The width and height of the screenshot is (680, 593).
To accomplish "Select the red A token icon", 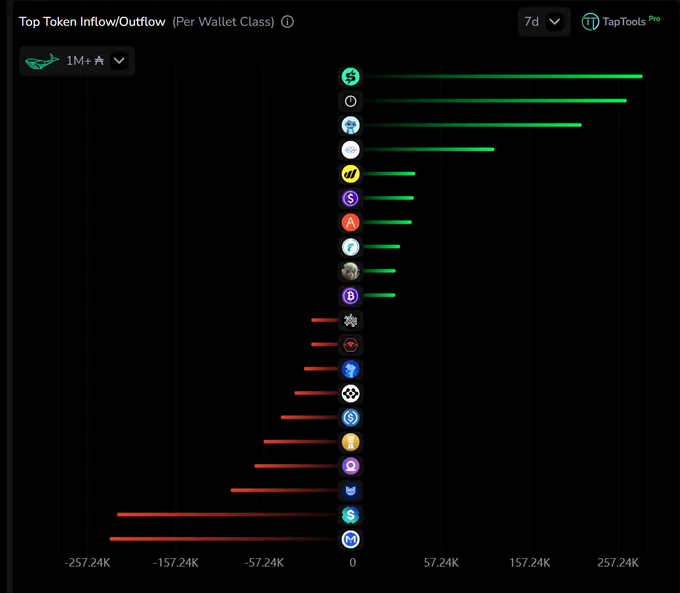I will click(x=350, y=223).
